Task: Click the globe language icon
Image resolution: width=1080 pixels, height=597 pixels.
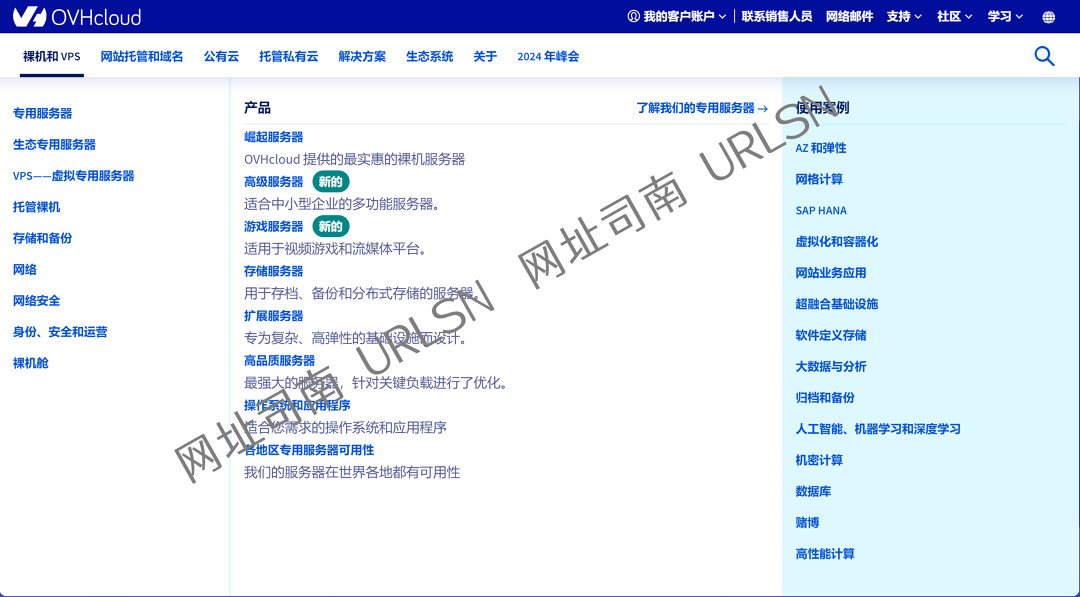Action: 1048,16
